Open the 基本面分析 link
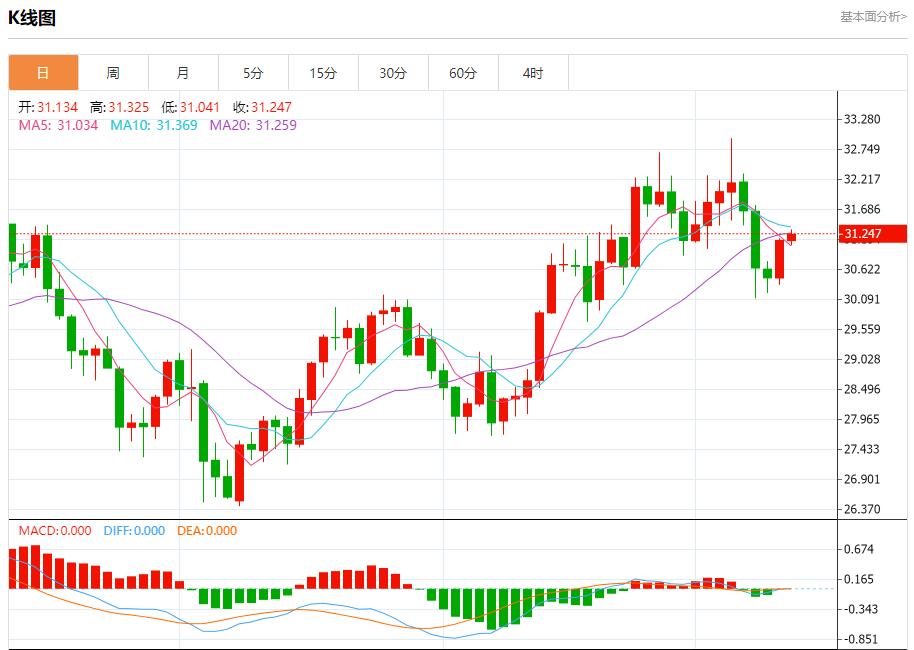 873,17
